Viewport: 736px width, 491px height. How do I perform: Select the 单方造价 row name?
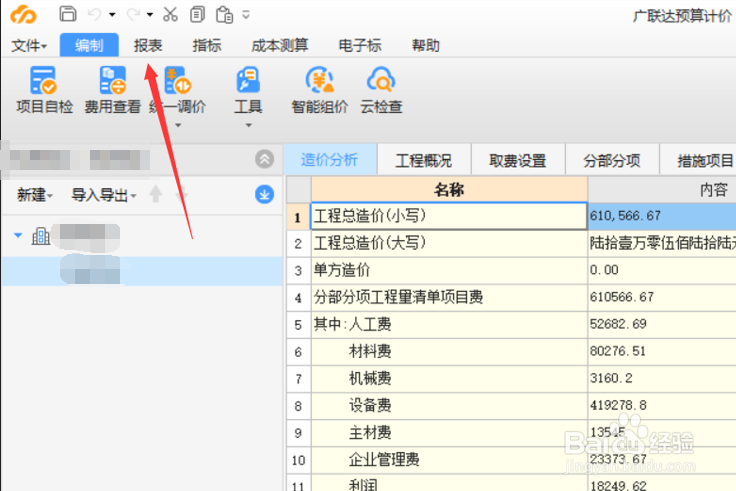point(449,270)
